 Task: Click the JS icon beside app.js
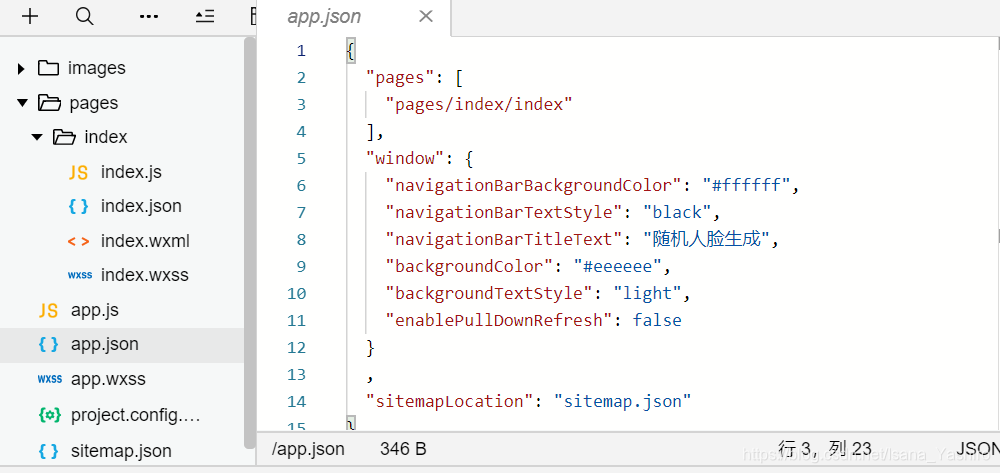click(48, 310)
